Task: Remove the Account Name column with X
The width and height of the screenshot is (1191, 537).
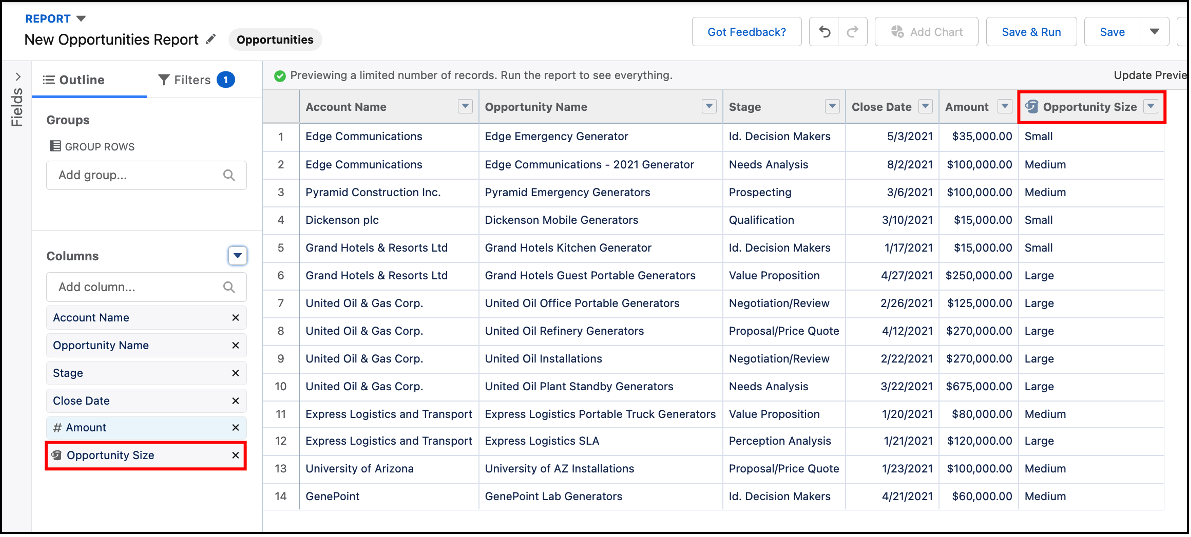Action: tap(236, 318)
